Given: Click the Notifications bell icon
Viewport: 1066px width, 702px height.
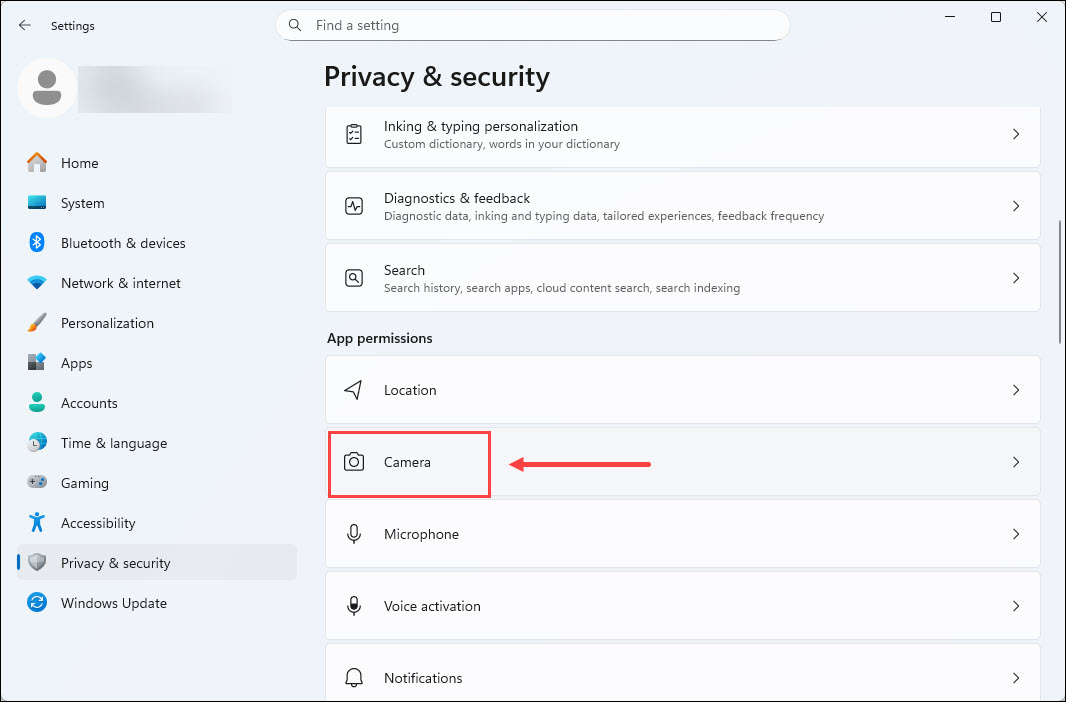Looking at the screenshot, I should pos(354,678).
